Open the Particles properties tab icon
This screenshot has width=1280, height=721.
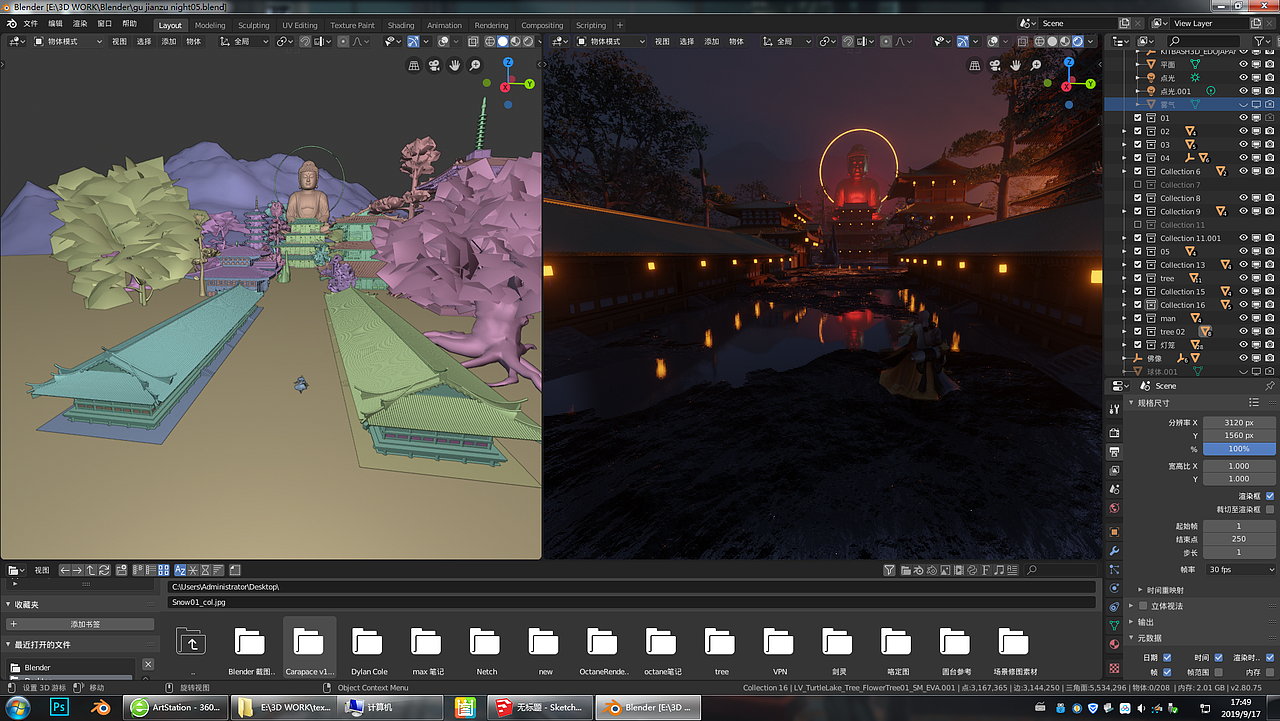(1115, 569)
